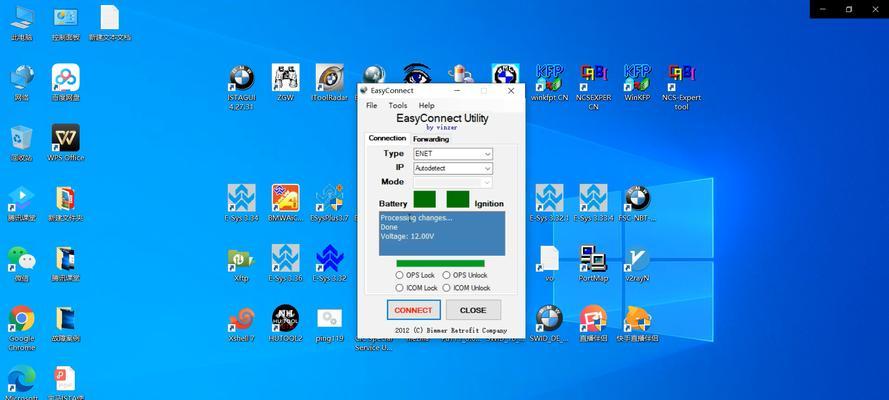Close the EasyConnect window with X
This screenshot has height=400, width=889.
pyautogui.click(x=511, y=91)
